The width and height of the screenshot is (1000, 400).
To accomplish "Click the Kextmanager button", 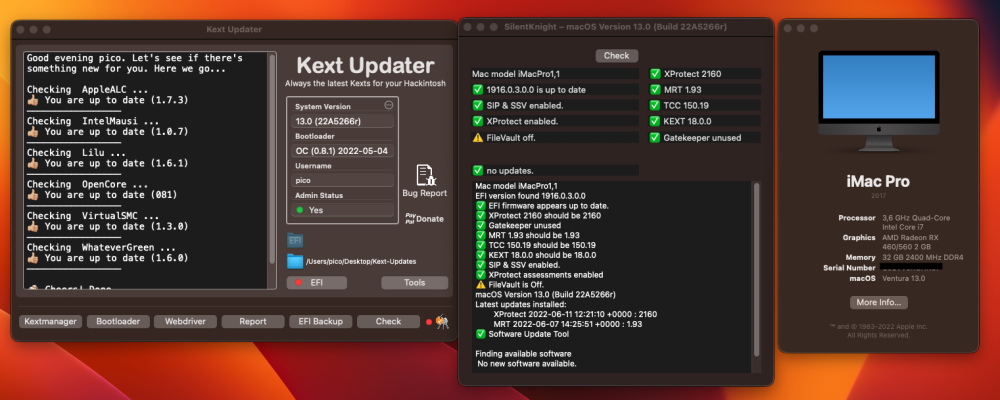I will pyautogui.click(x=50, y=322).
